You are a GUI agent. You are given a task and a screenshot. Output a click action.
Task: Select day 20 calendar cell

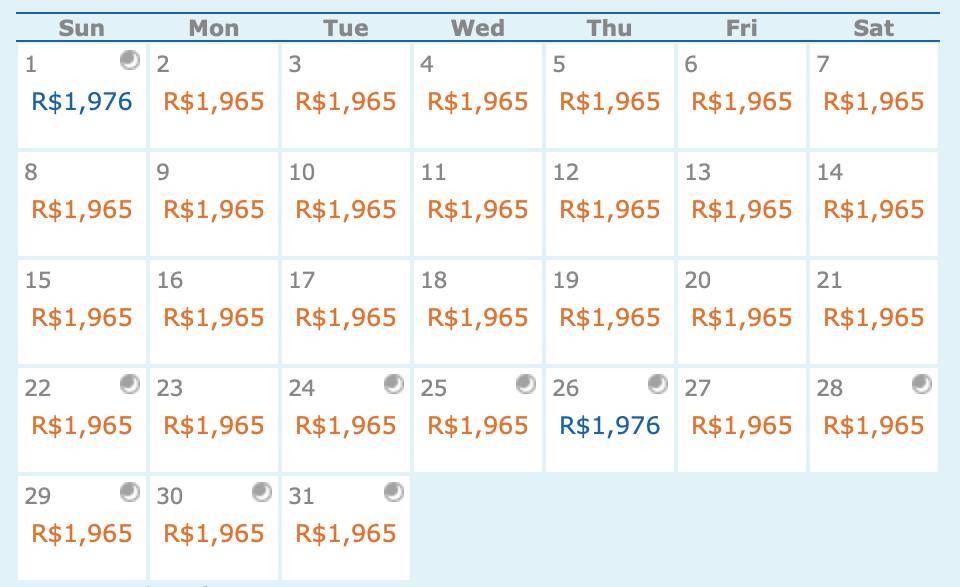[741, 312]
